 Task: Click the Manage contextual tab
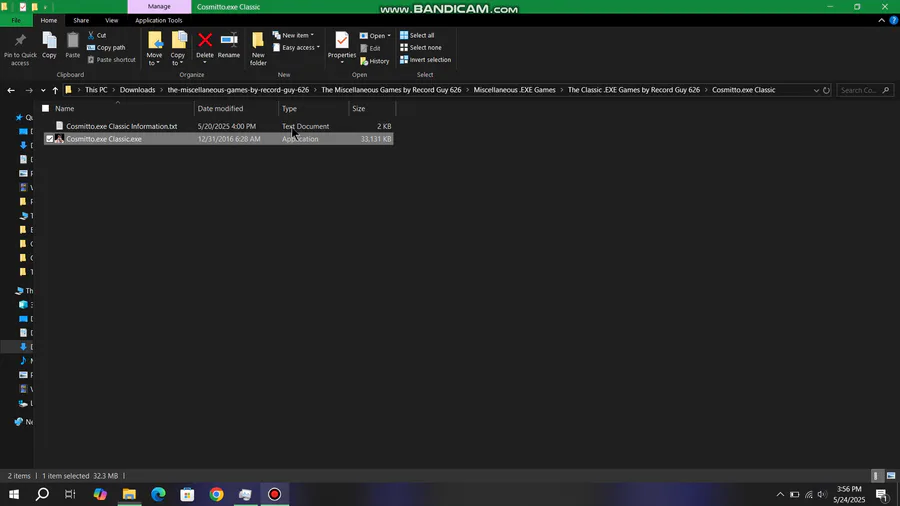coord(159,7)
